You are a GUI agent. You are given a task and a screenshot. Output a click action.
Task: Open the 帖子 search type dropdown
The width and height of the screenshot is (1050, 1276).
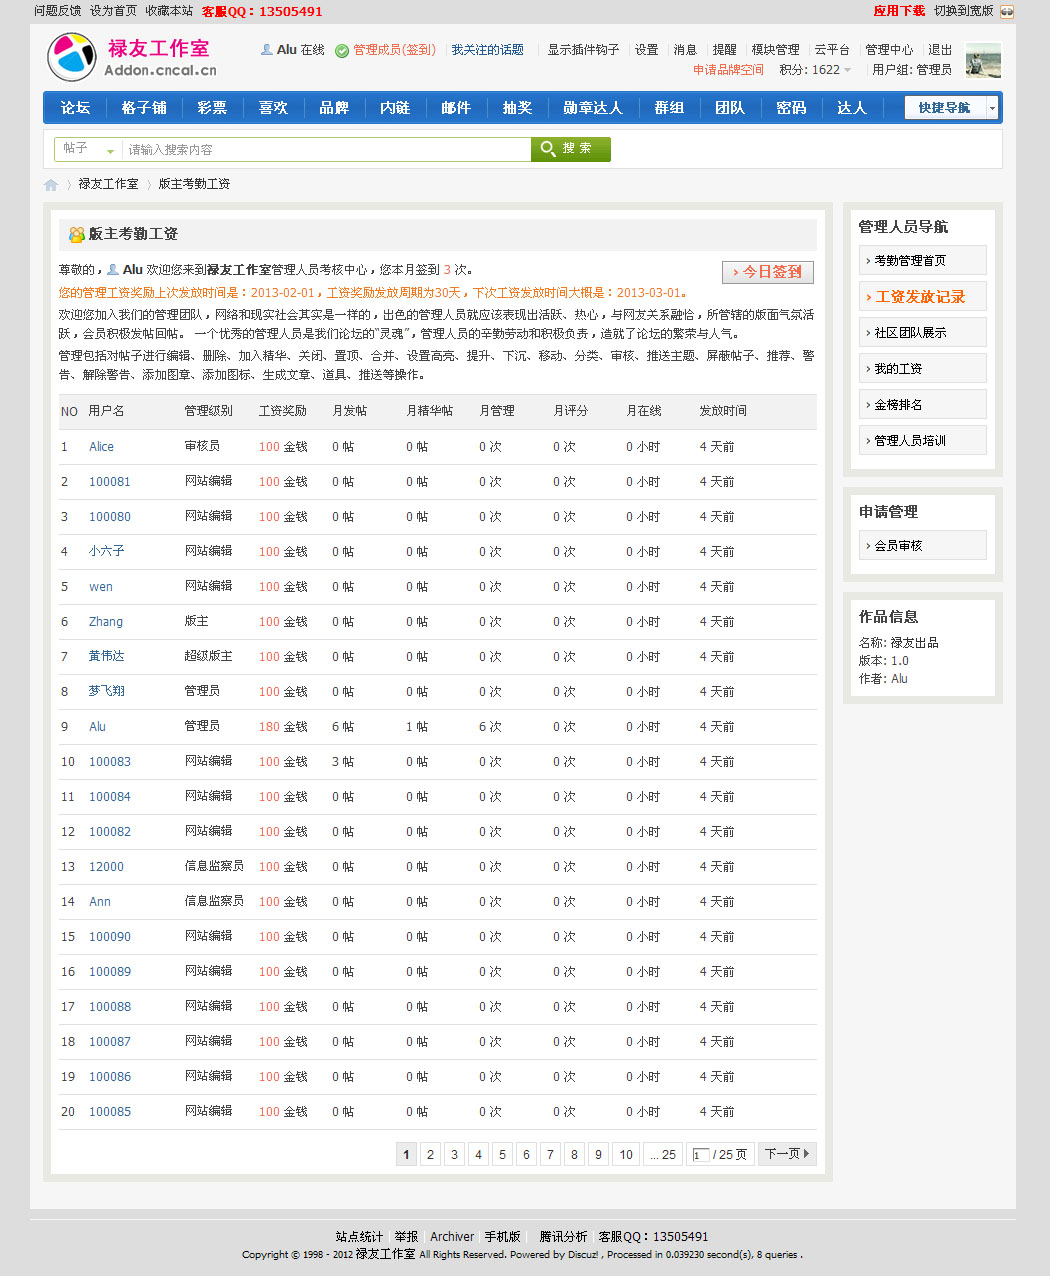88,149
